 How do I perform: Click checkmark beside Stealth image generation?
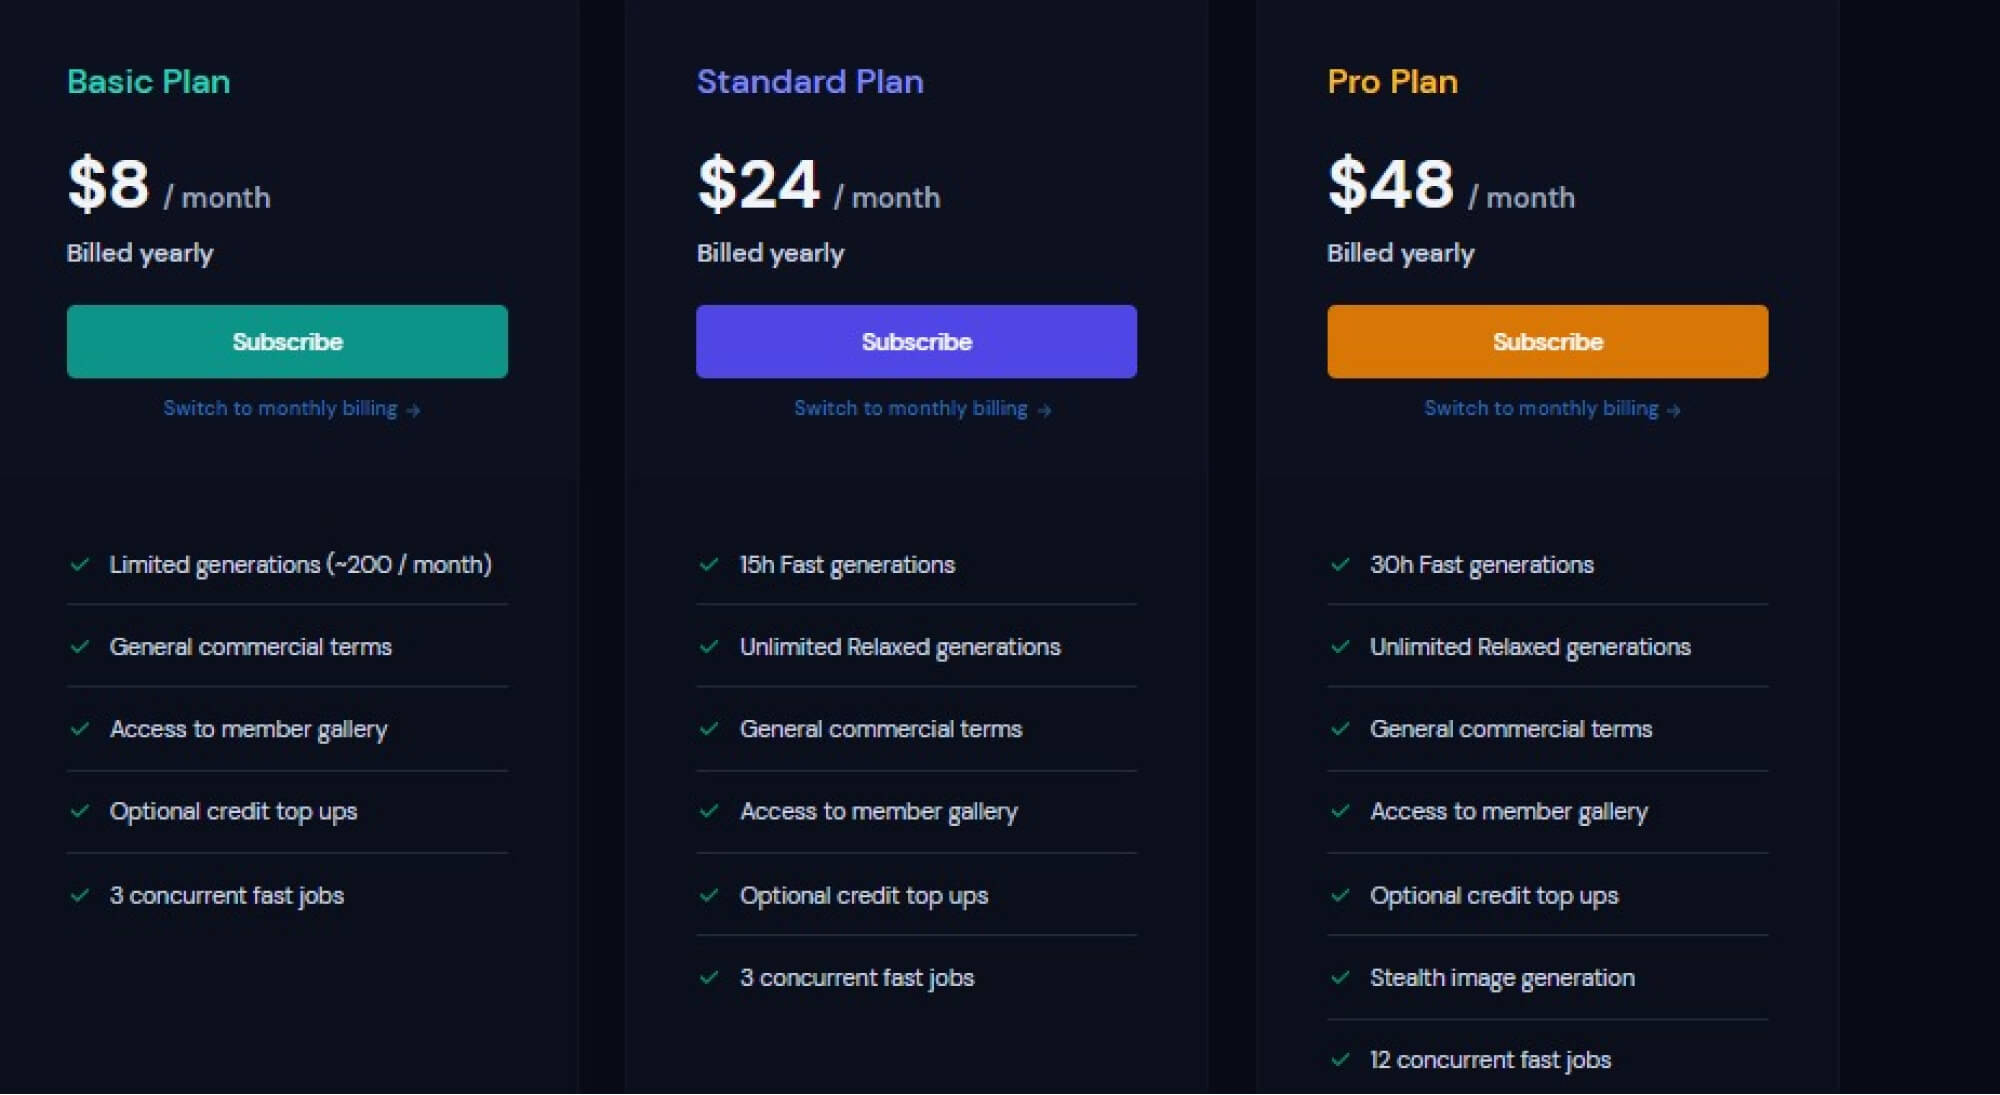click(1340, 977)
